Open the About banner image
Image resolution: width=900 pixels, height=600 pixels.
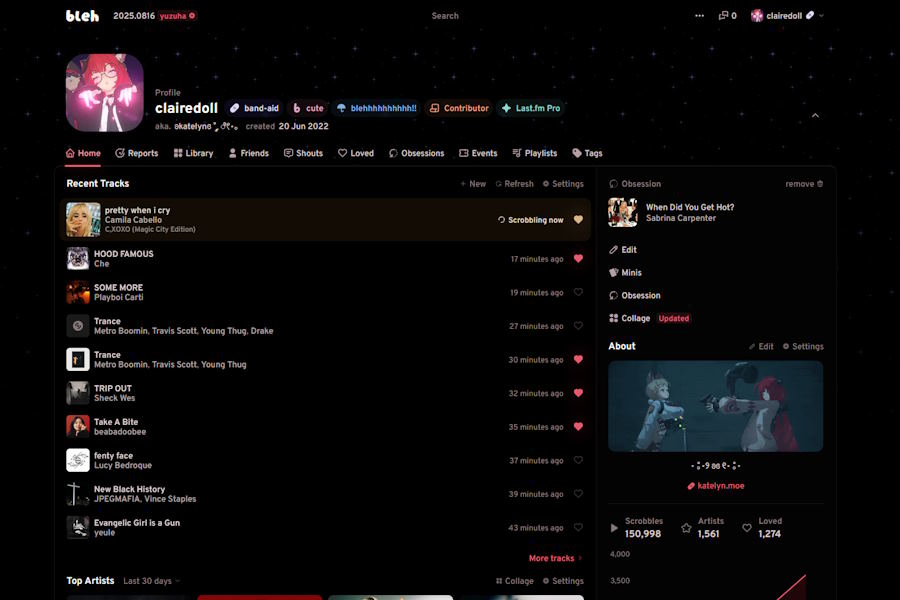click(x=716, y=406)
